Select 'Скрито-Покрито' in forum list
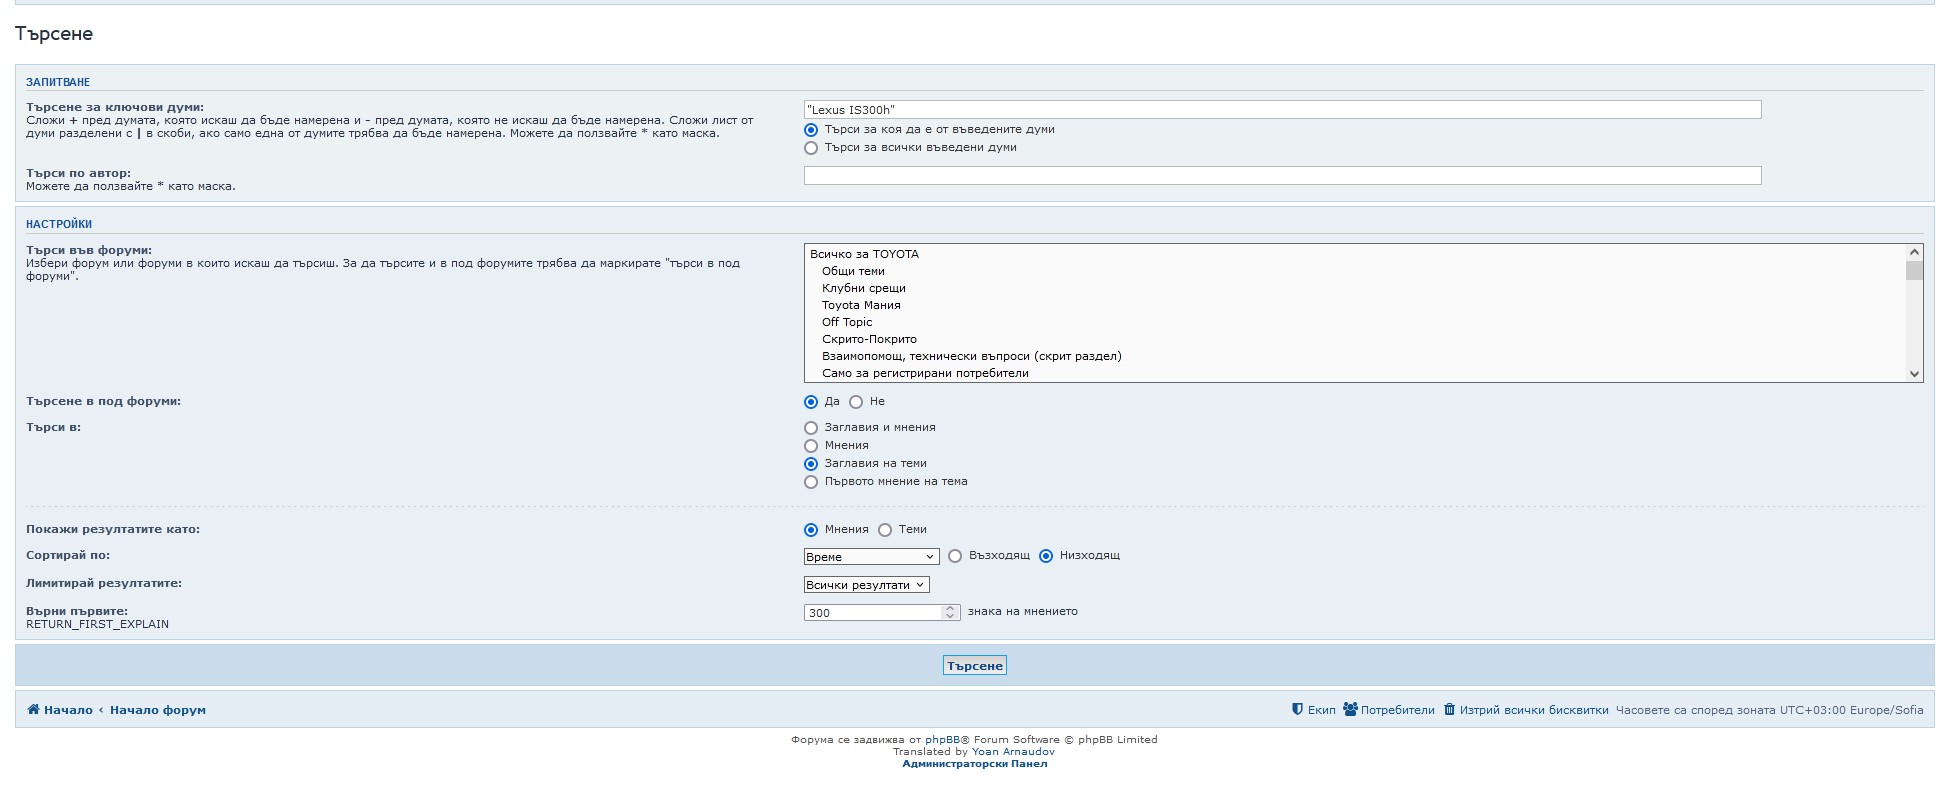1944x789 pixels. (x=1355, y=339)
